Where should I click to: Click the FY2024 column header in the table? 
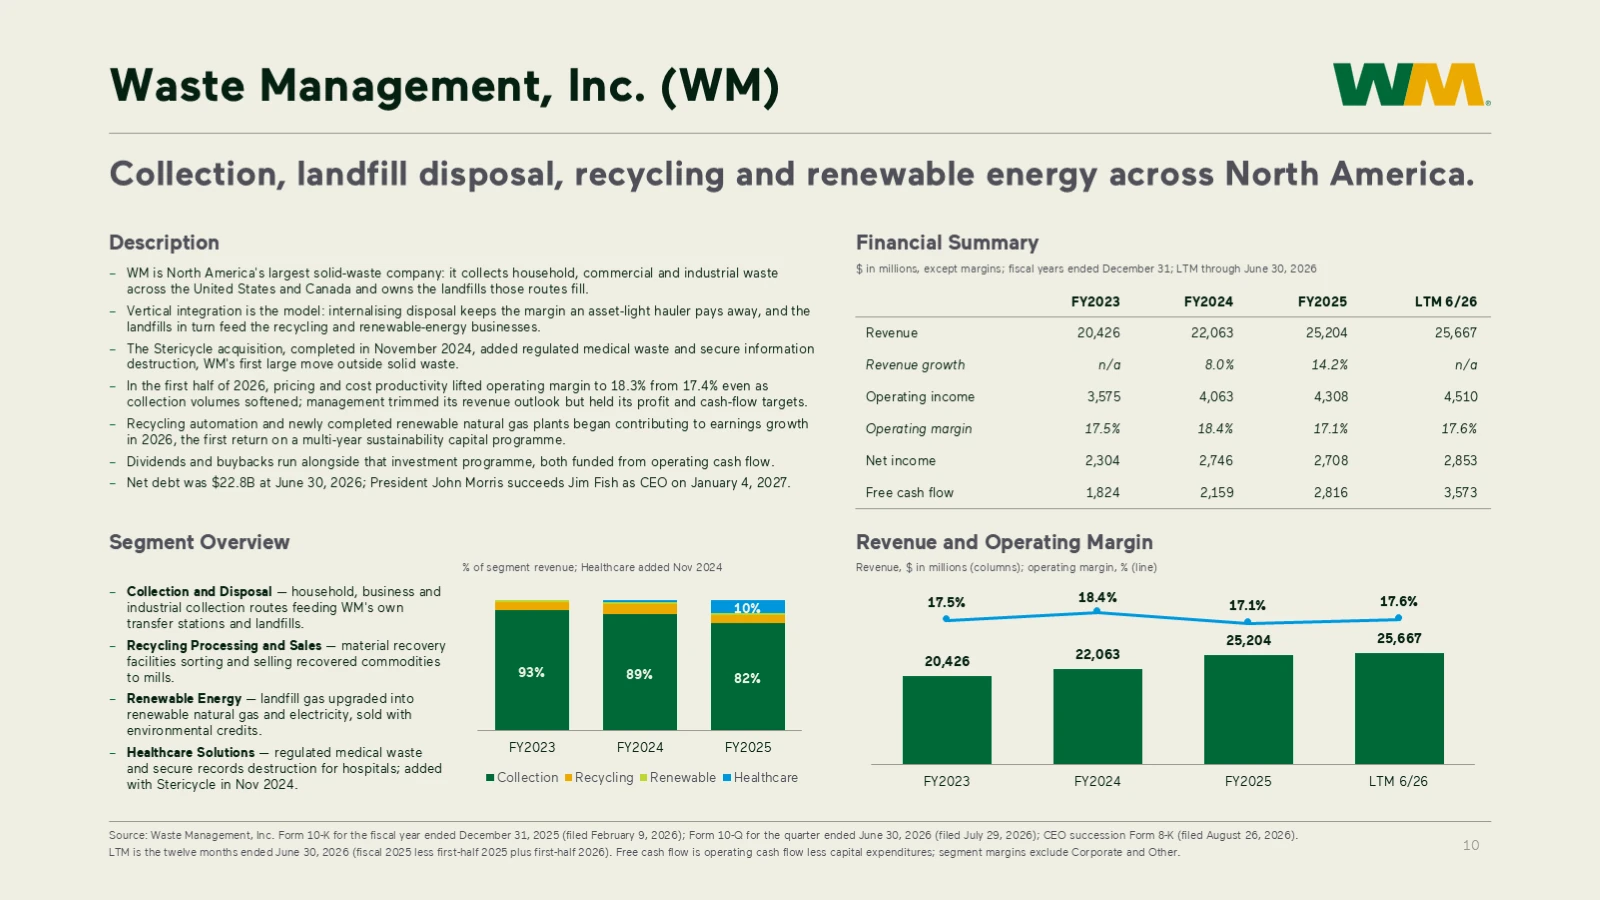point(1208,302)
